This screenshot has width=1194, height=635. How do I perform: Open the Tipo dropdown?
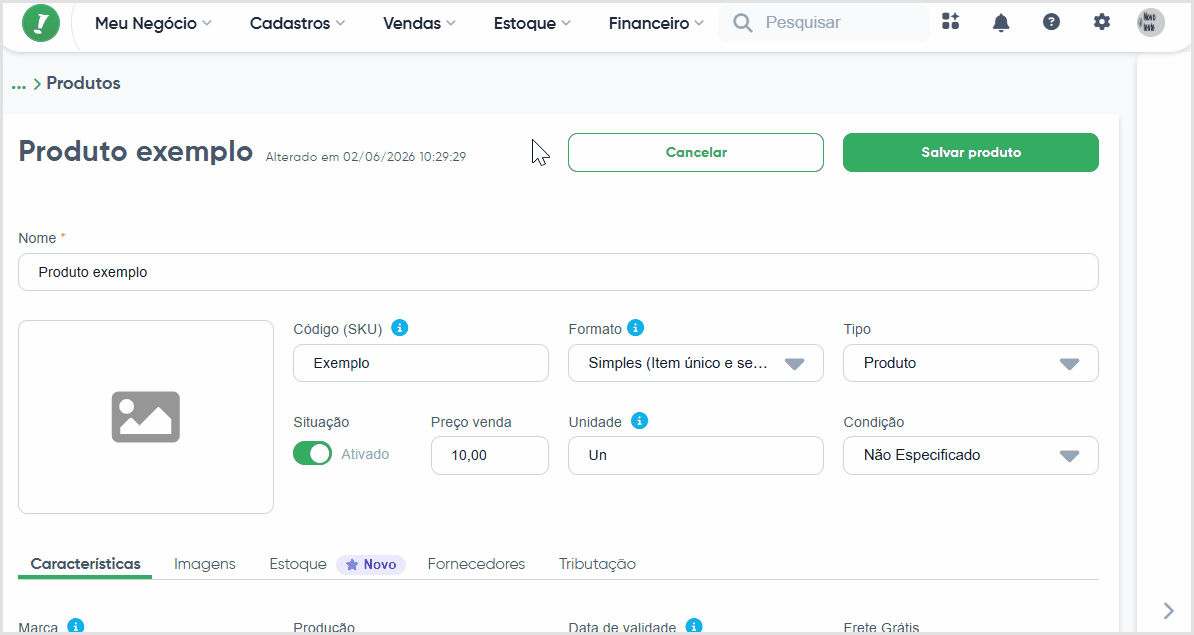tap(970, 363)
